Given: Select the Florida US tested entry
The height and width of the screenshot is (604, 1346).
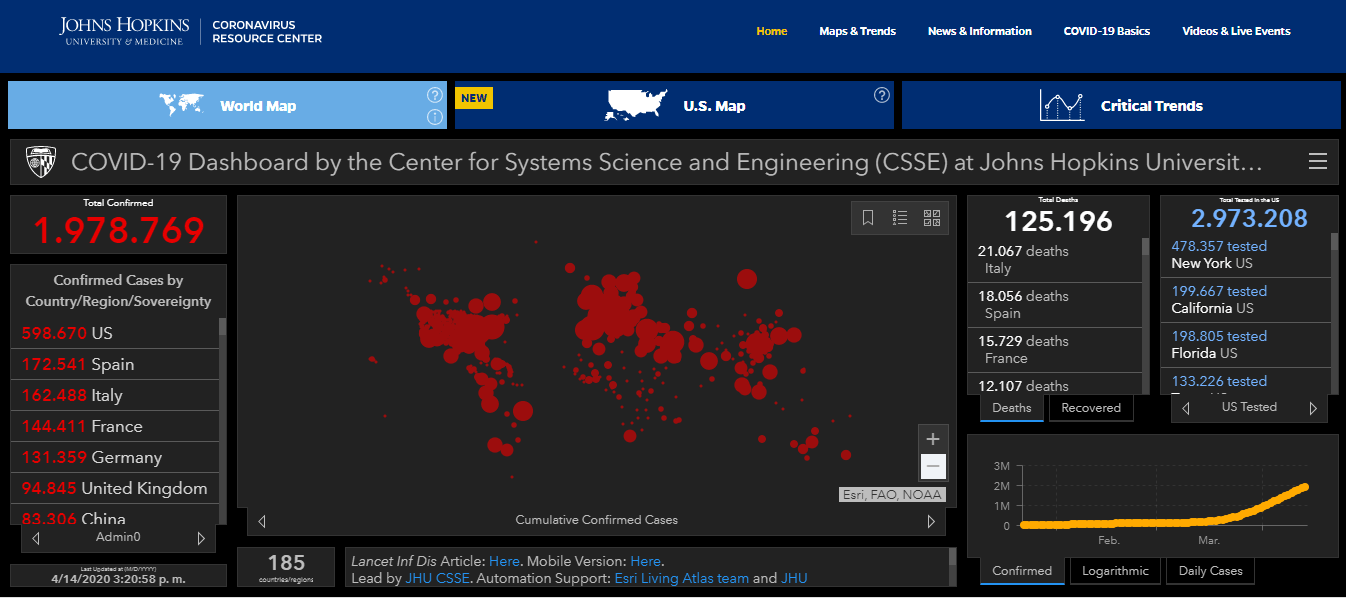Looking at the screenshot, I should click(x=1245, y=344).
